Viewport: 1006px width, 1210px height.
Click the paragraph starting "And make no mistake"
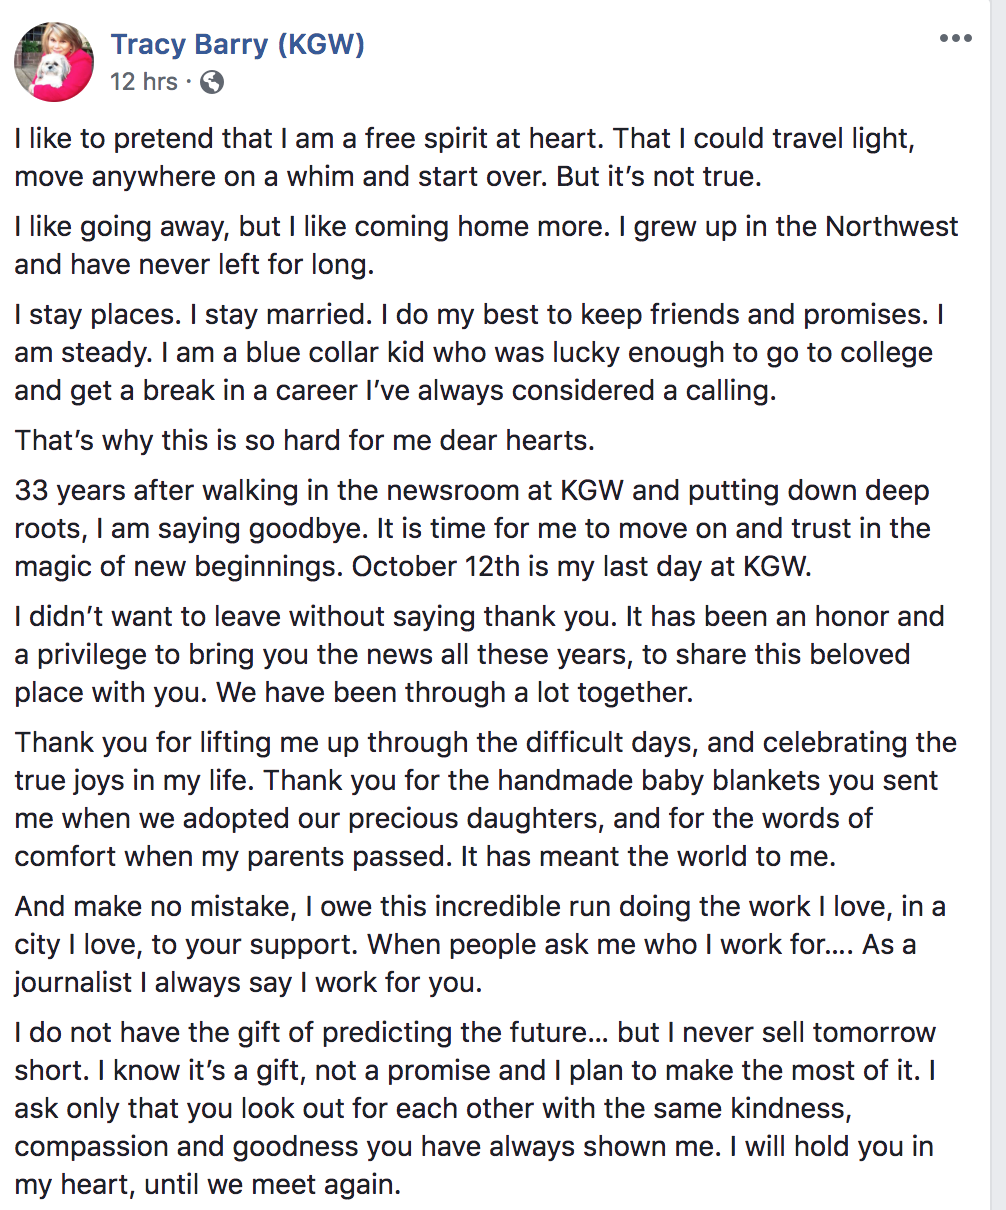[480, 944]
